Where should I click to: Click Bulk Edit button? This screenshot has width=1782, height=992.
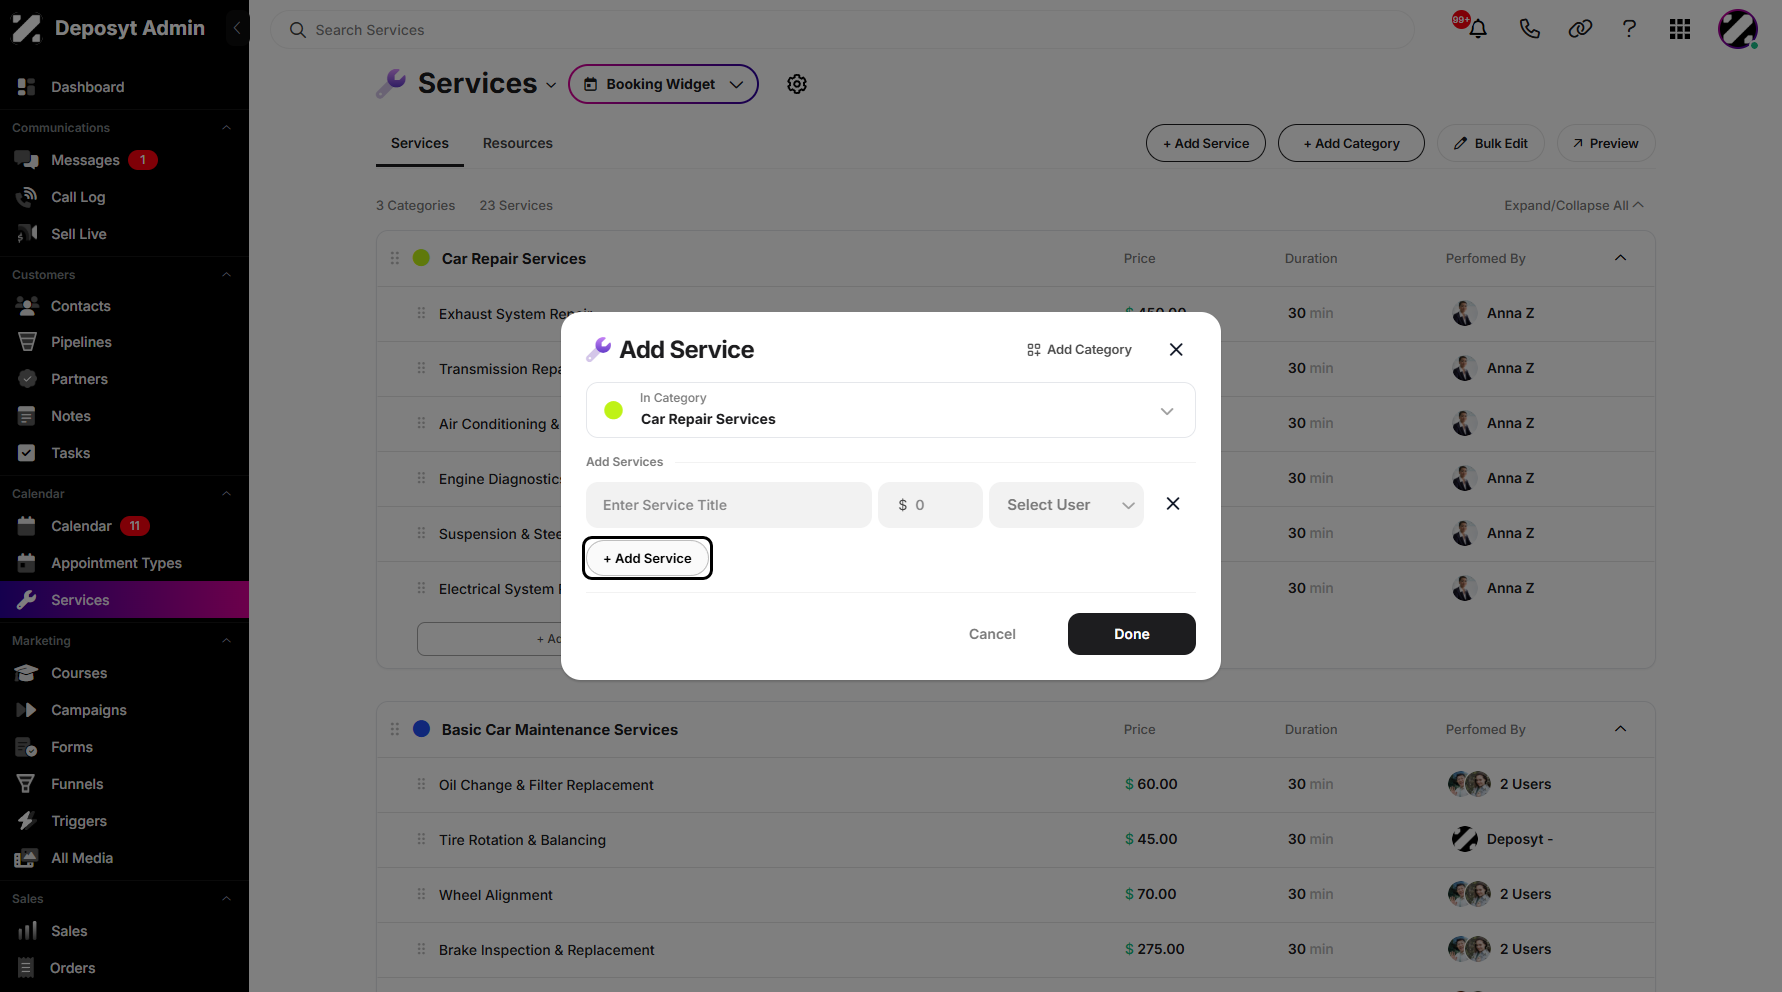click(x=1490, y=143)
